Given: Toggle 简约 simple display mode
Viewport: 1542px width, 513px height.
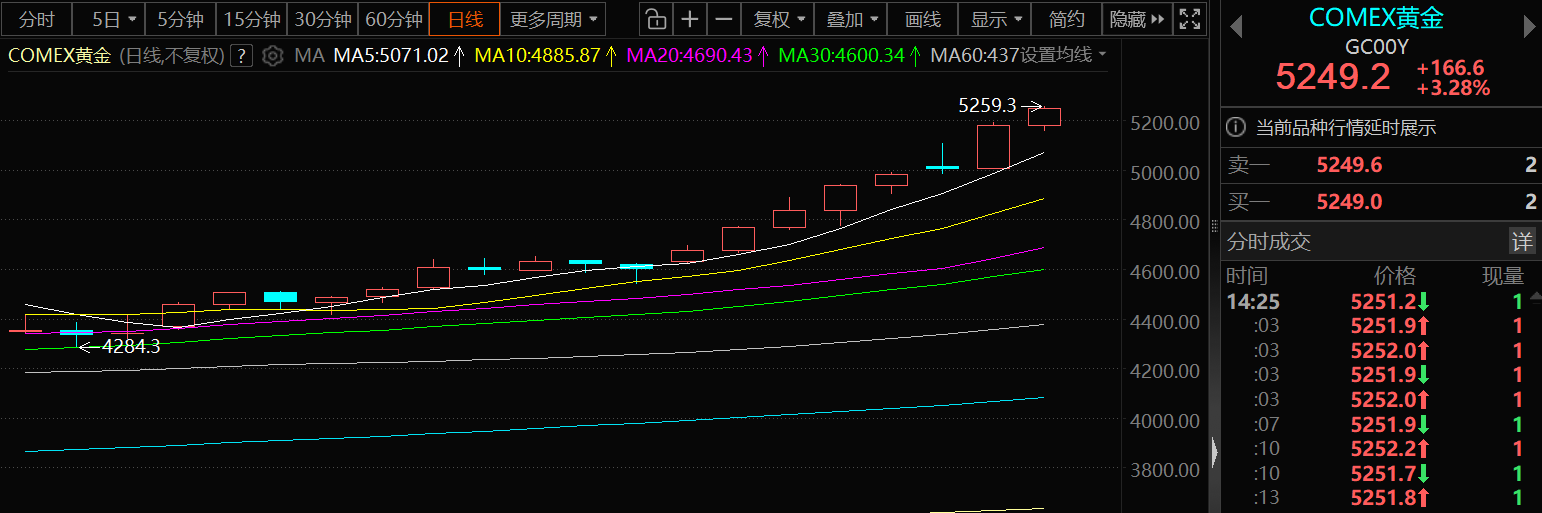Looking at the screenshot, I should (1066, 19).
